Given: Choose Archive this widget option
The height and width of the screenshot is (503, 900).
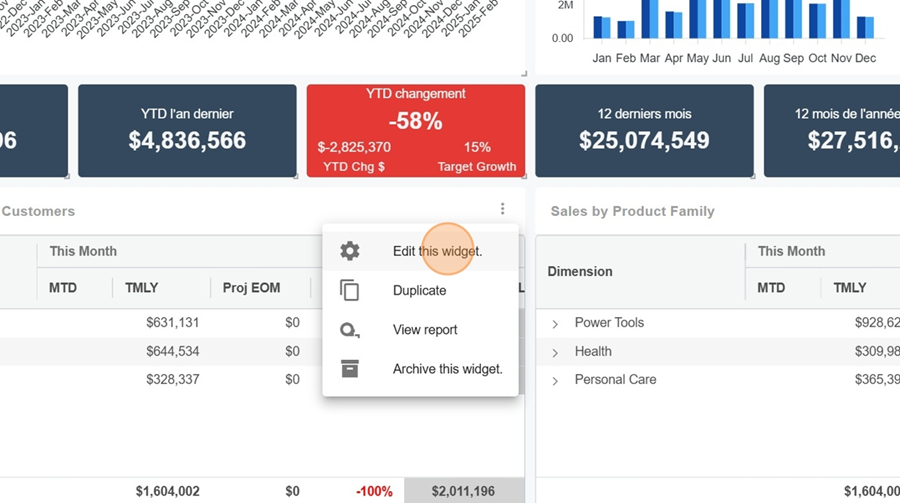Looking at the screenshot, I should click(420, 369).
